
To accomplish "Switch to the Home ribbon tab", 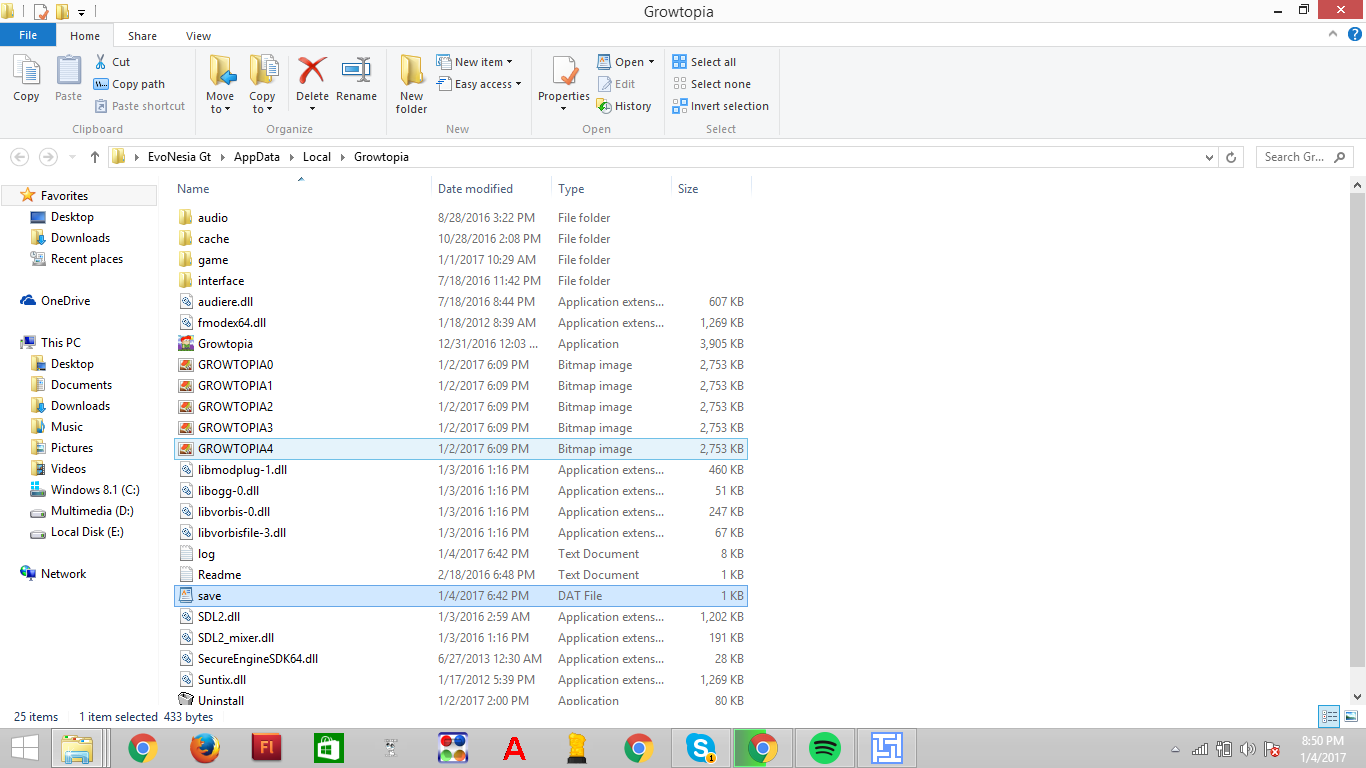I will pos(85,36).
